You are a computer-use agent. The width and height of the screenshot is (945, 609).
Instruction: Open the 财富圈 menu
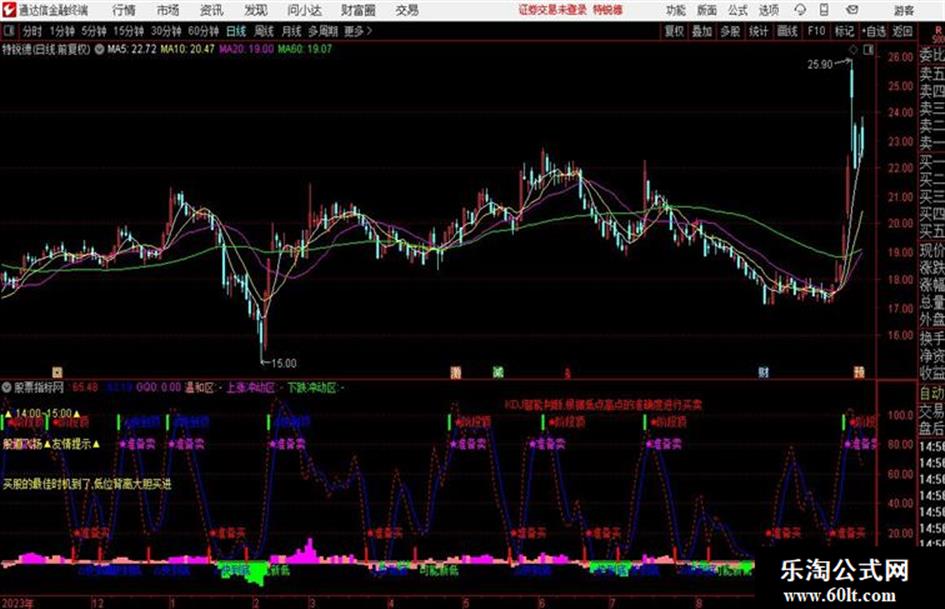(x=358, y=10)
